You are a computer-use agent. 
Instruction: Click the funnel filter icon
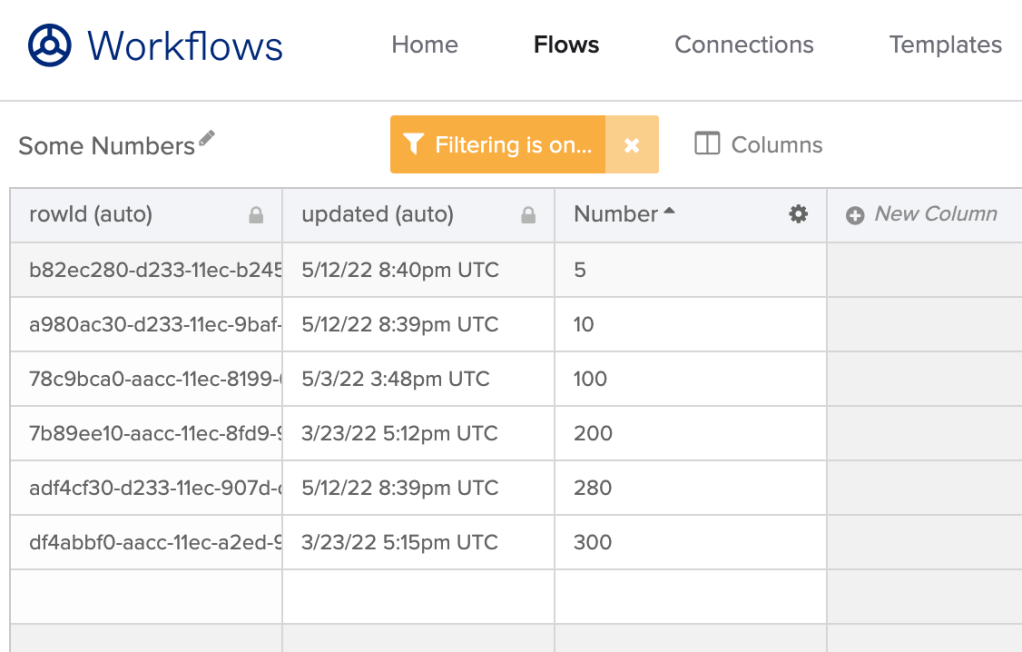414,145
